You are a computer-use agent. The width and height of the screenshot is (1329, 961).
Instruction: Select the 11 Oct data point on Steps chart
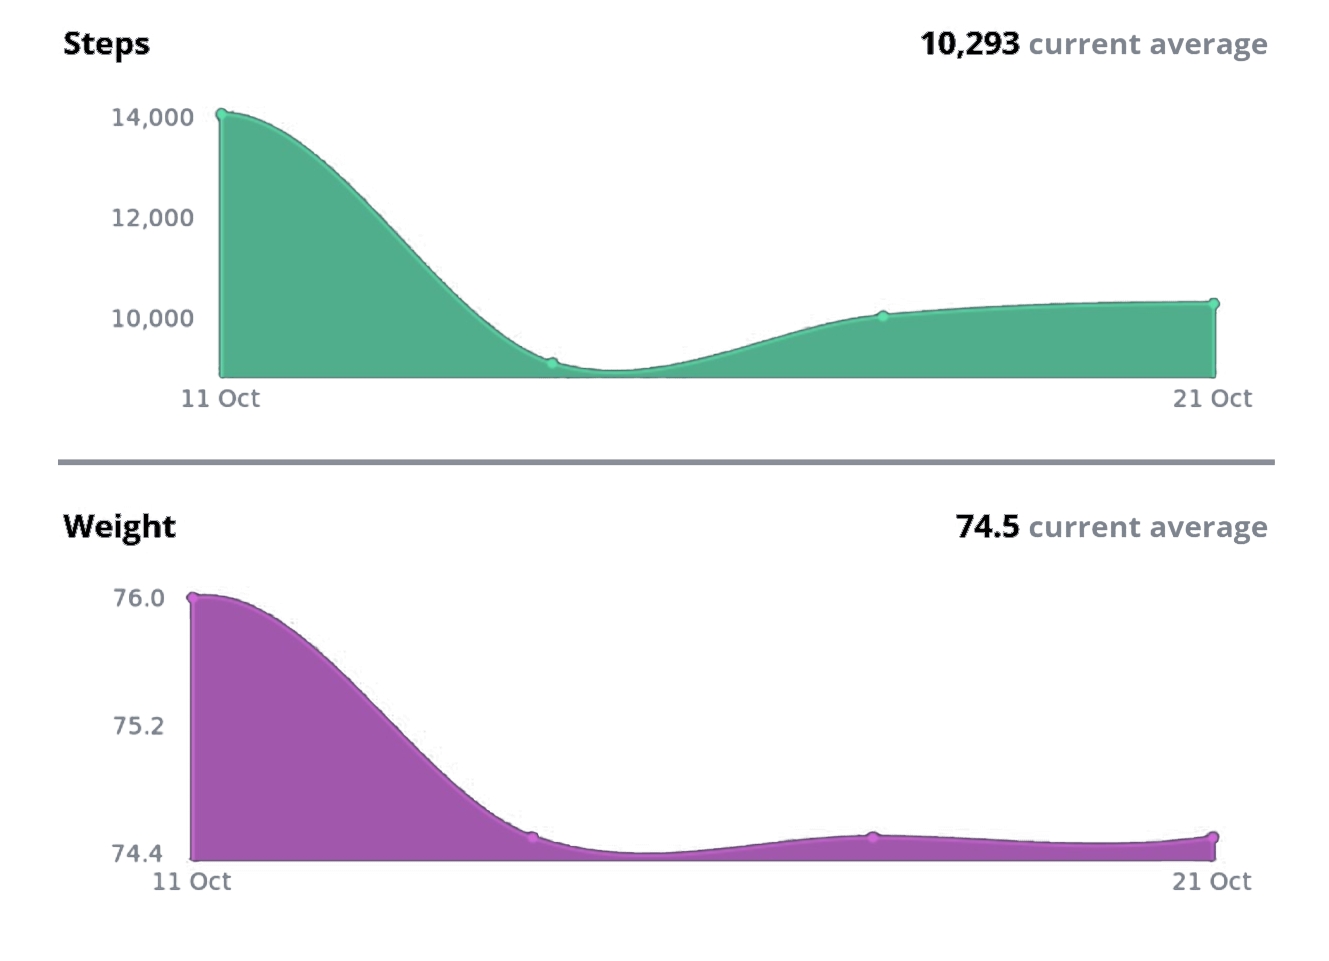point(222,115)
